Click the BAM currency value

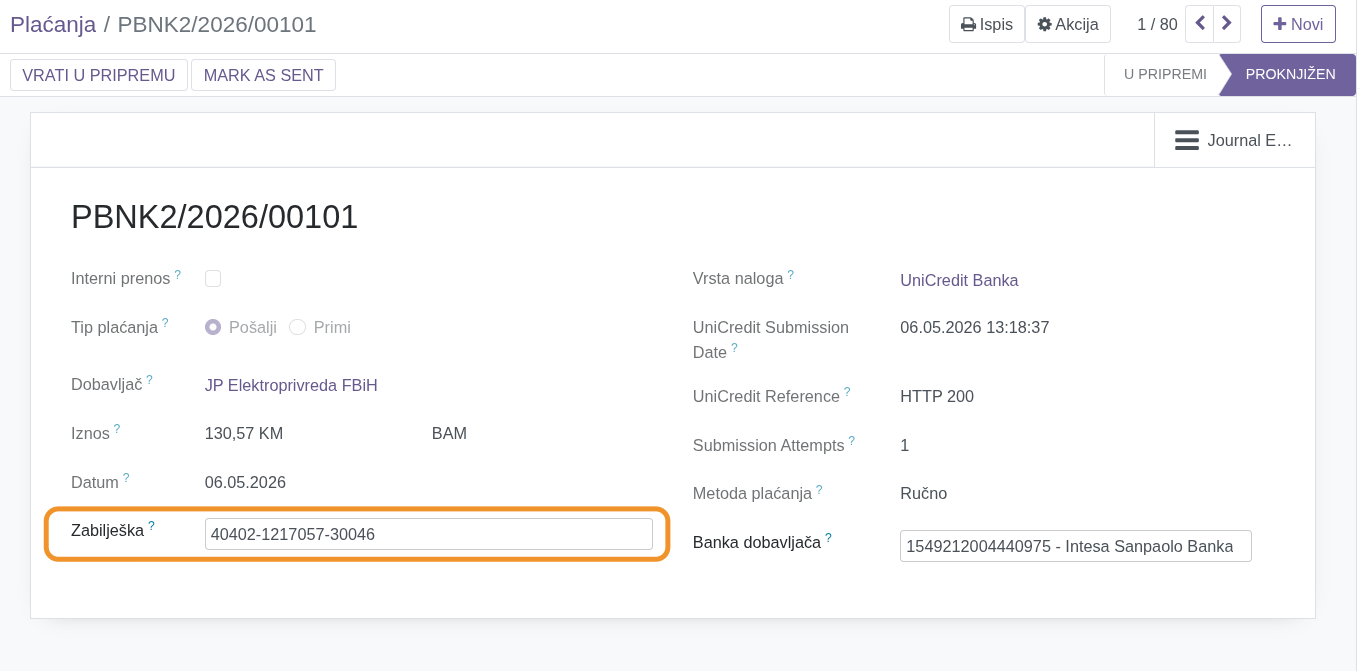coord(449,433)
